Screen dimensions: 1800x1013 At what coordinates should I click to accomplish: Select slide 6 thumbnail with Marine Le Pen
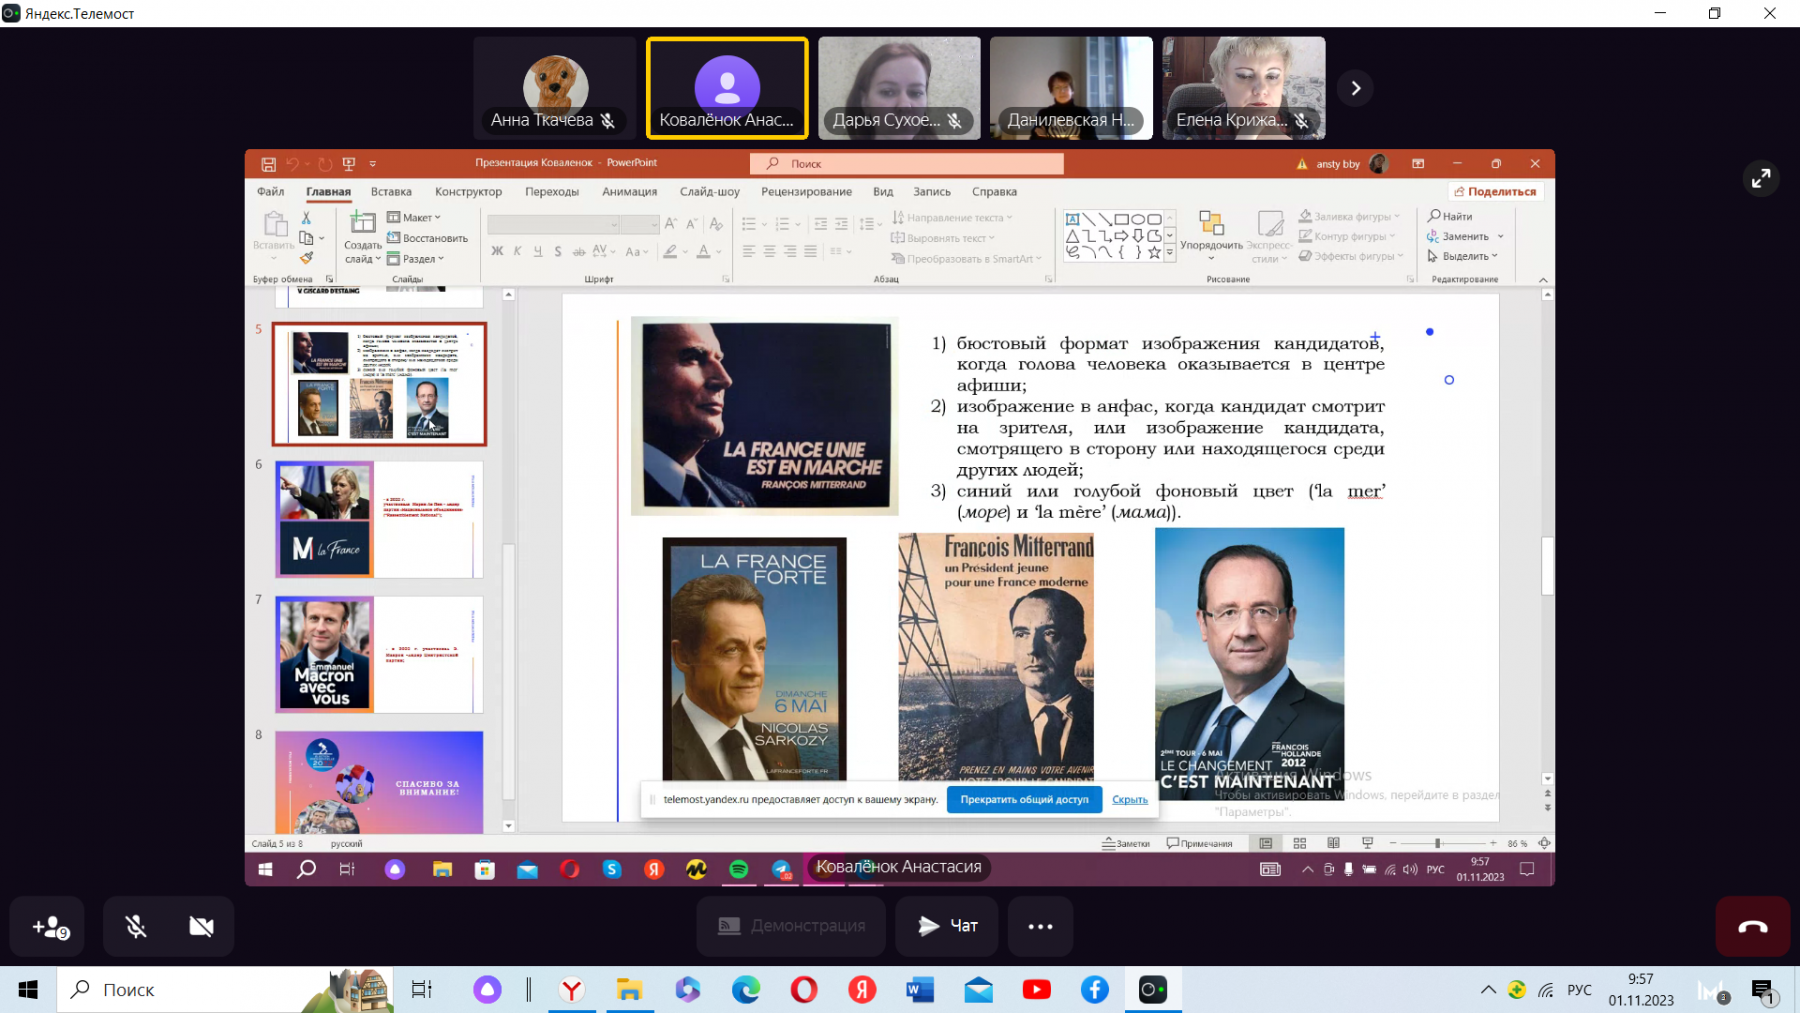pyautogui.click(x=379, y=520)
